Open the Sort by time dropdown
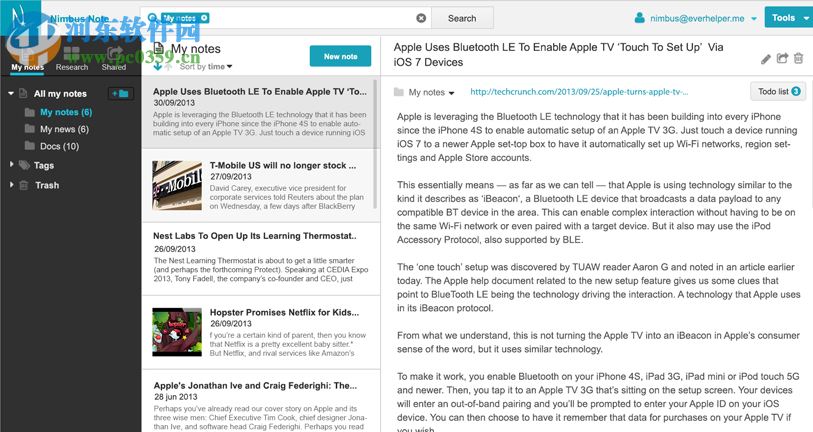813x432 pixels. click(206, 67)
